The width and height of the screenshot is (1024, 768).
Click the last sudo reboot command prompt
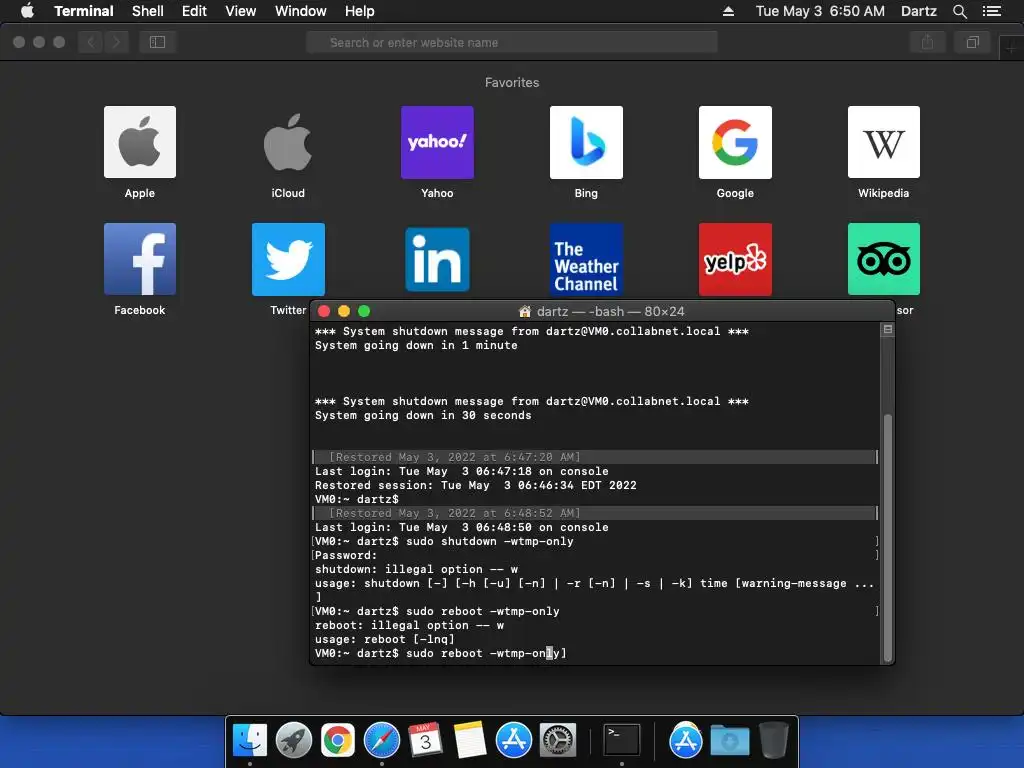coord(440,653)
